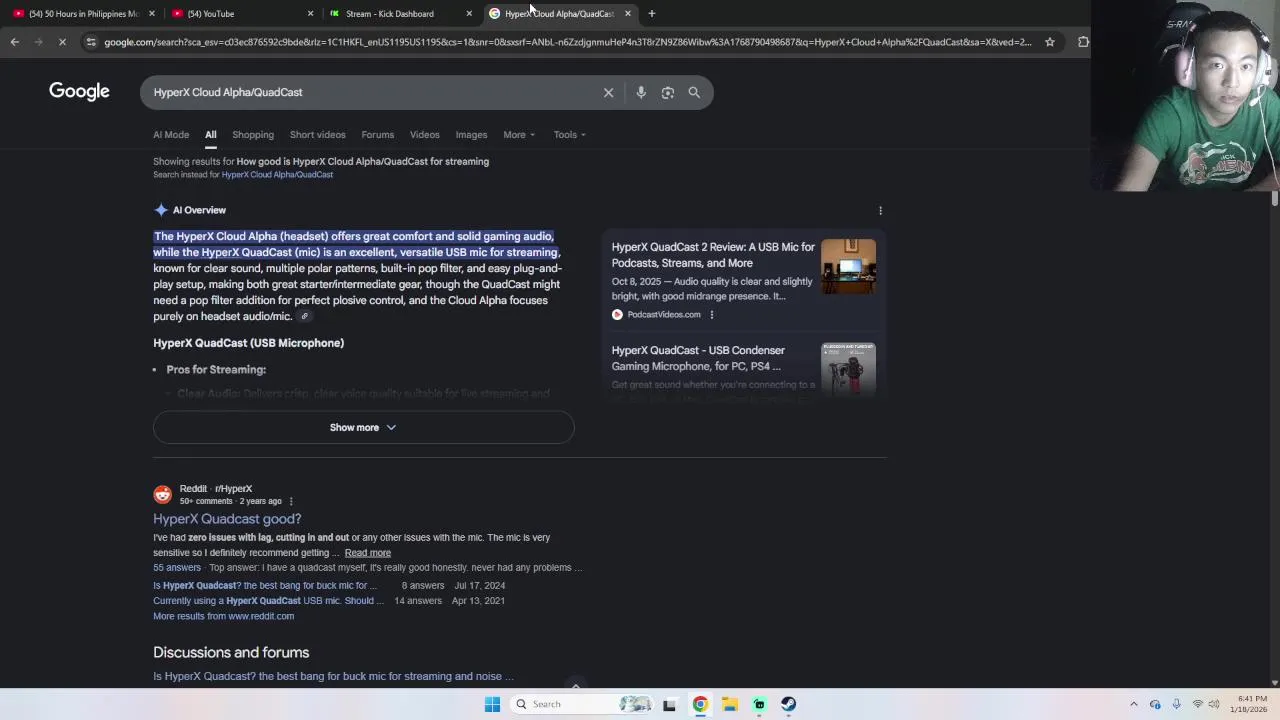
Task: Close the '50 Hours in Philippines' tab
Action: pos(152,14)
